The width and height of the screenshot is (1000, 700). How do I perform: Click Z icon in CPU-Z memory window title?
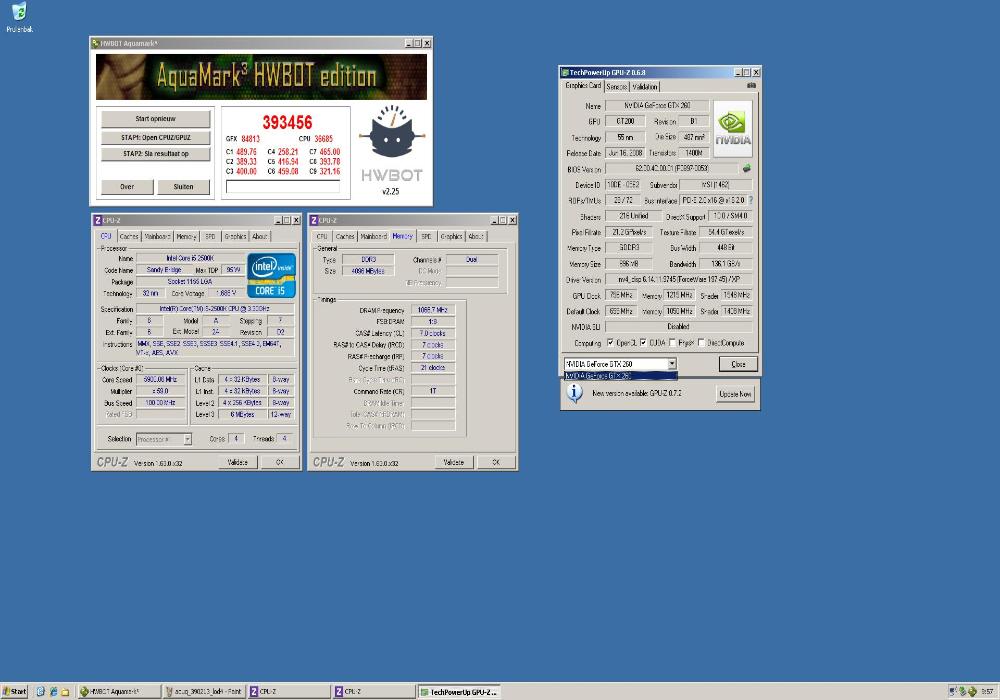tap(314, 220)
